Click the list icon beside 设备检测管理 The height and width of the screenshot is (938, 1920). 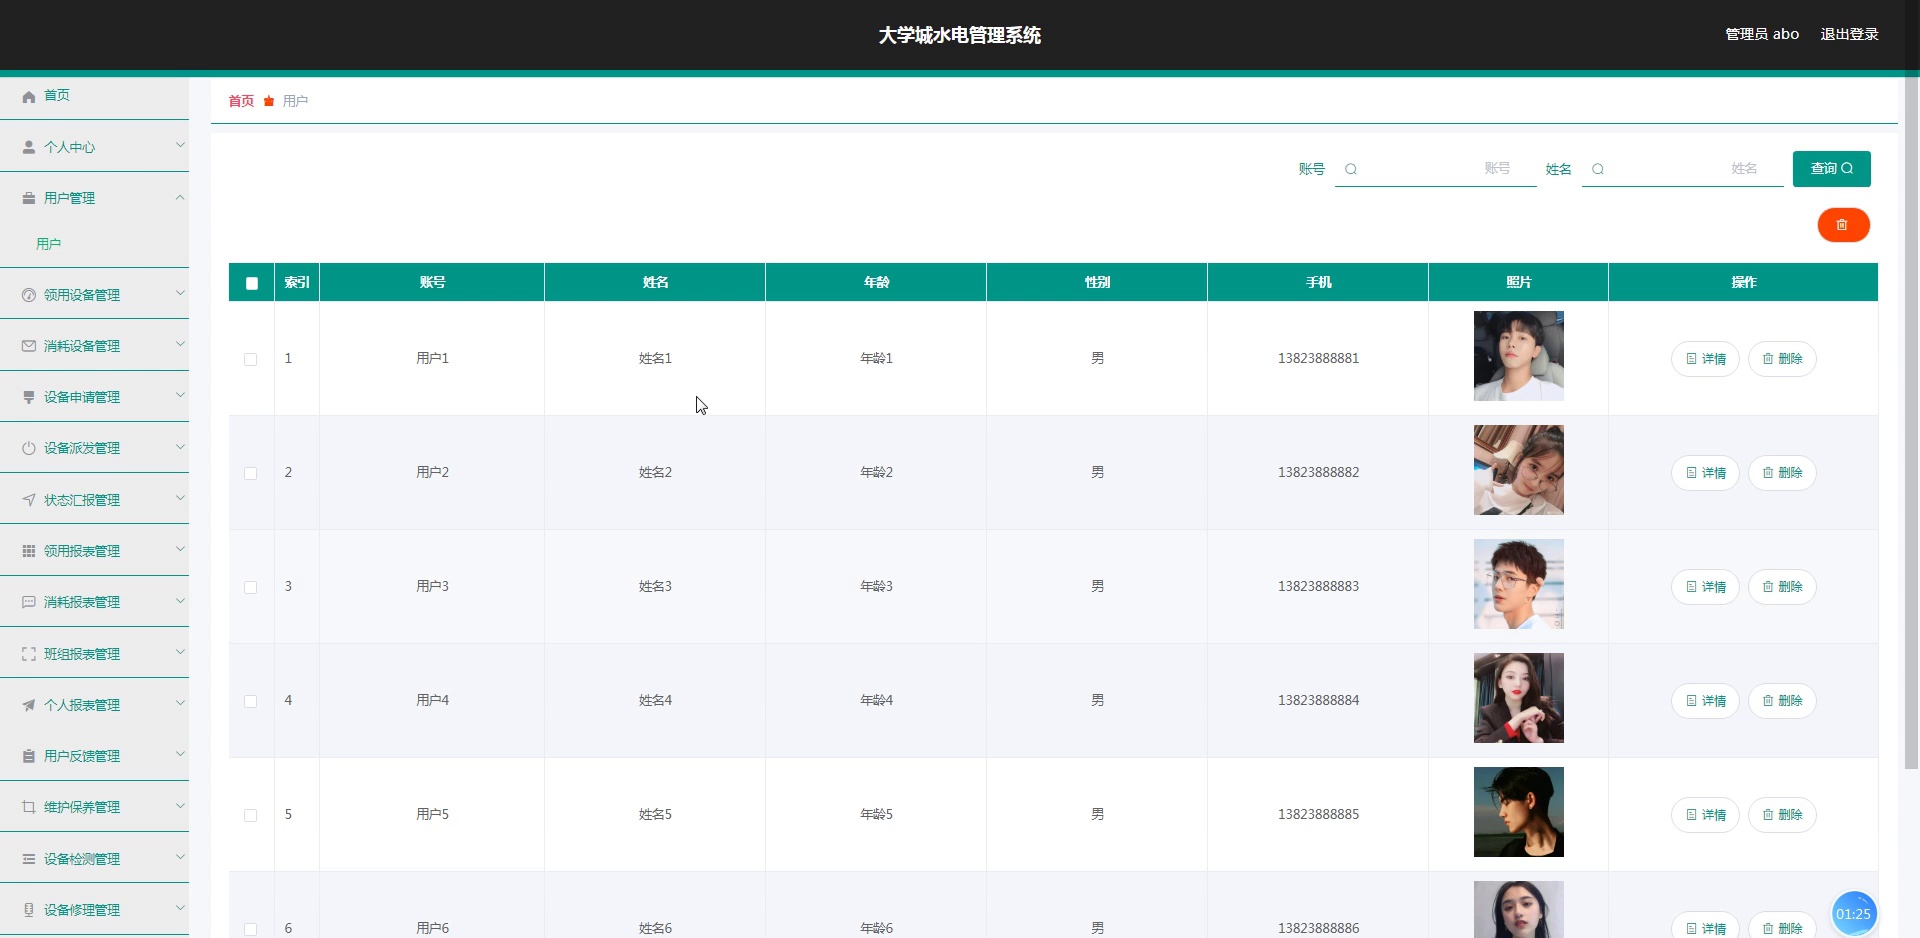29,859
